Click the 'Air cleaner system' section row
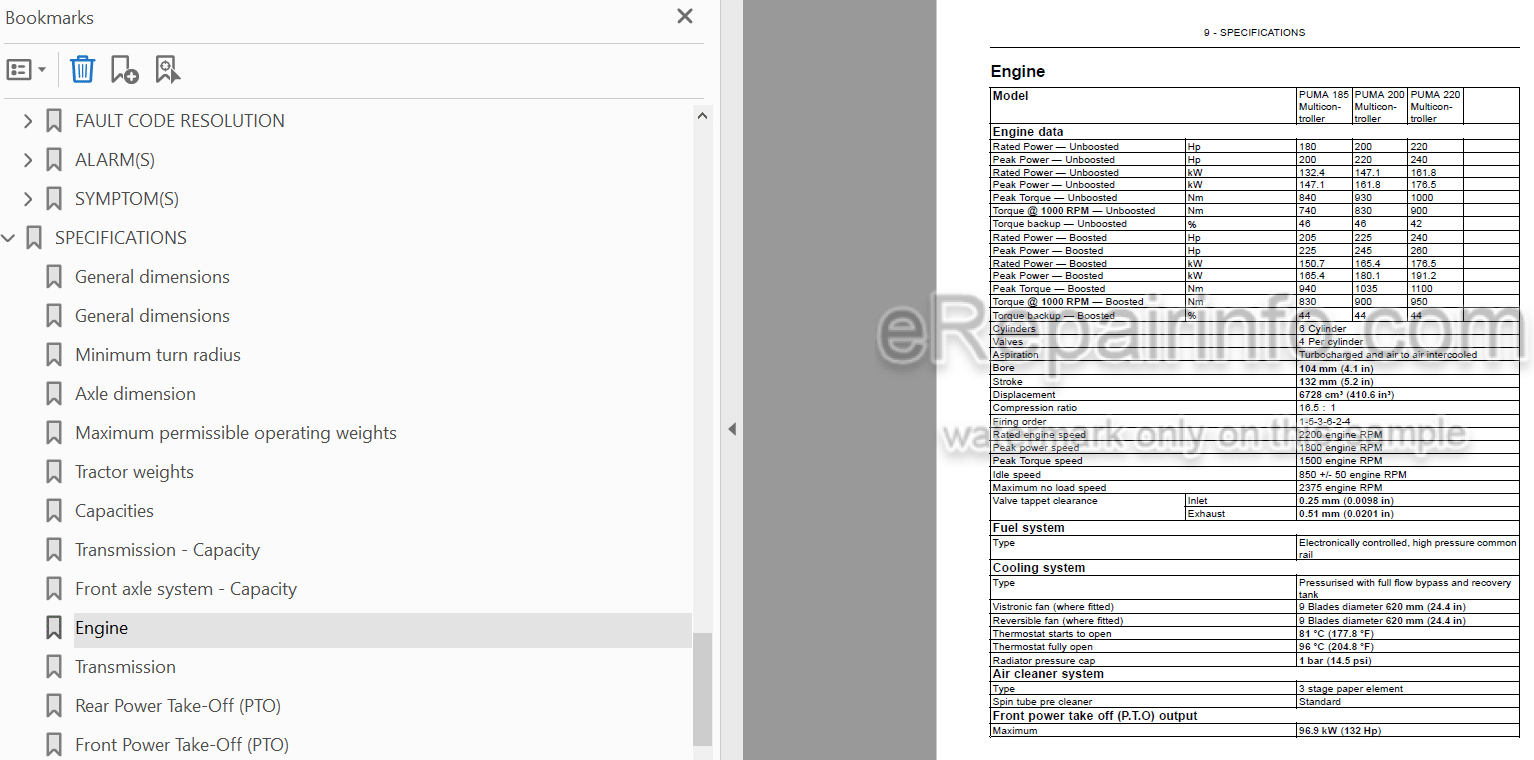 [x=1254, y=674]
